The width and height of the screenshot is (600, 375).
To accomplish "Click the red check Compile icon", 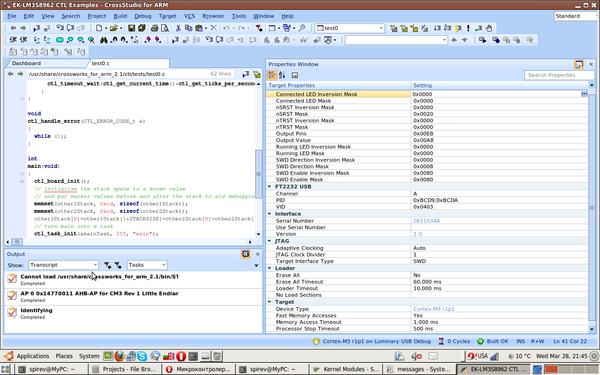I will pyautogui.click(x=414, y=28).
